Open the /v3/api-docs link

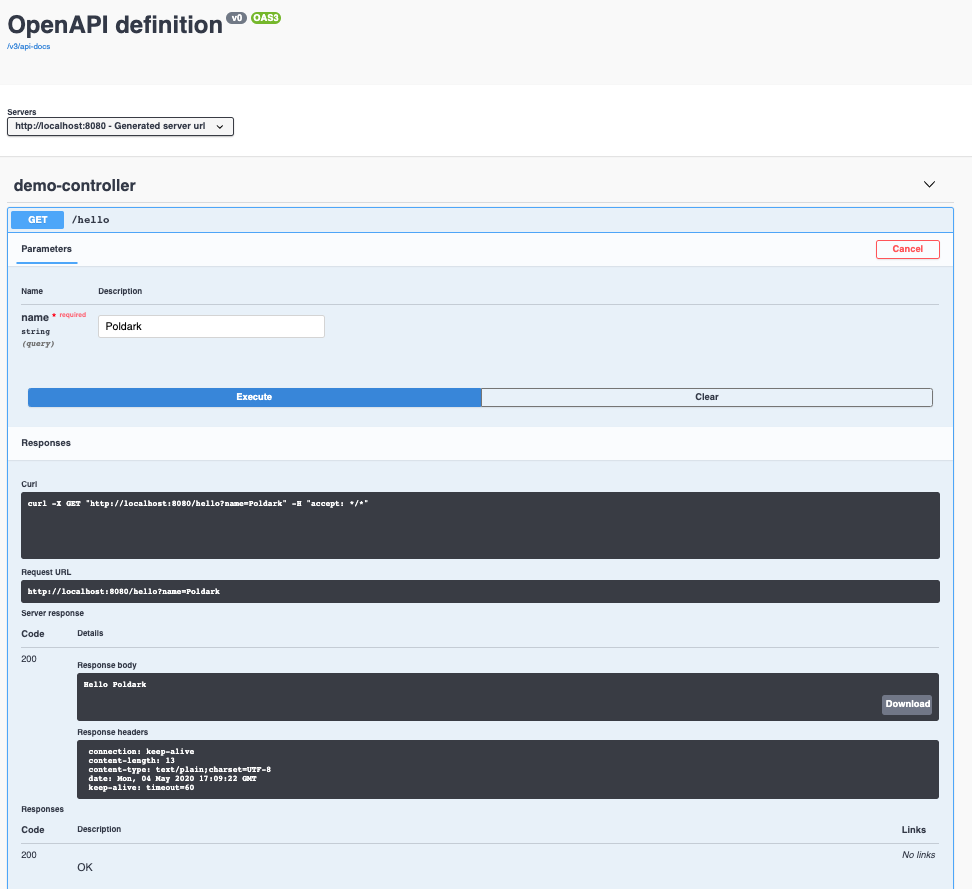[x=29, y=45]
